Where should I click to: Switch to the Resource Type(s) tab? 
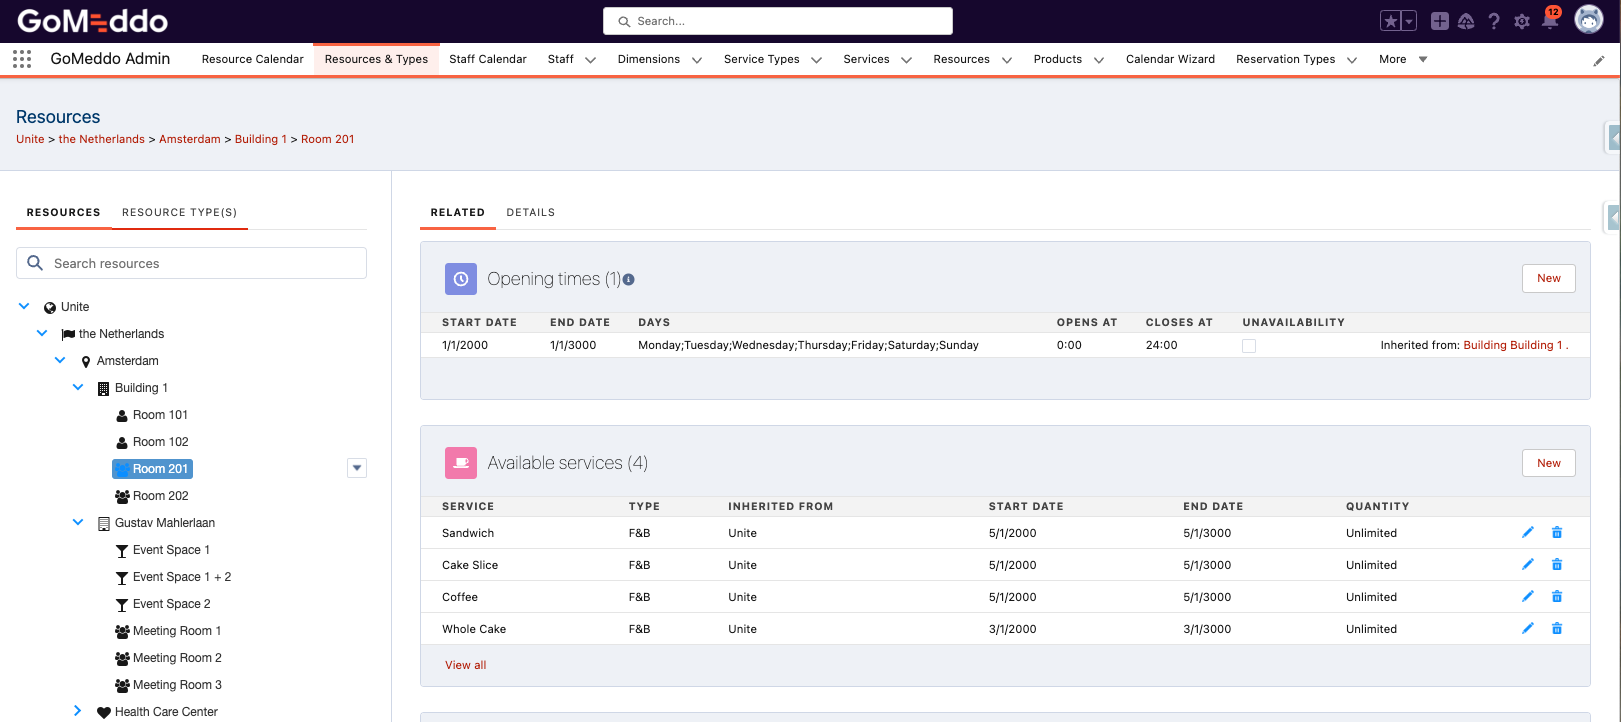coord(179,212)
